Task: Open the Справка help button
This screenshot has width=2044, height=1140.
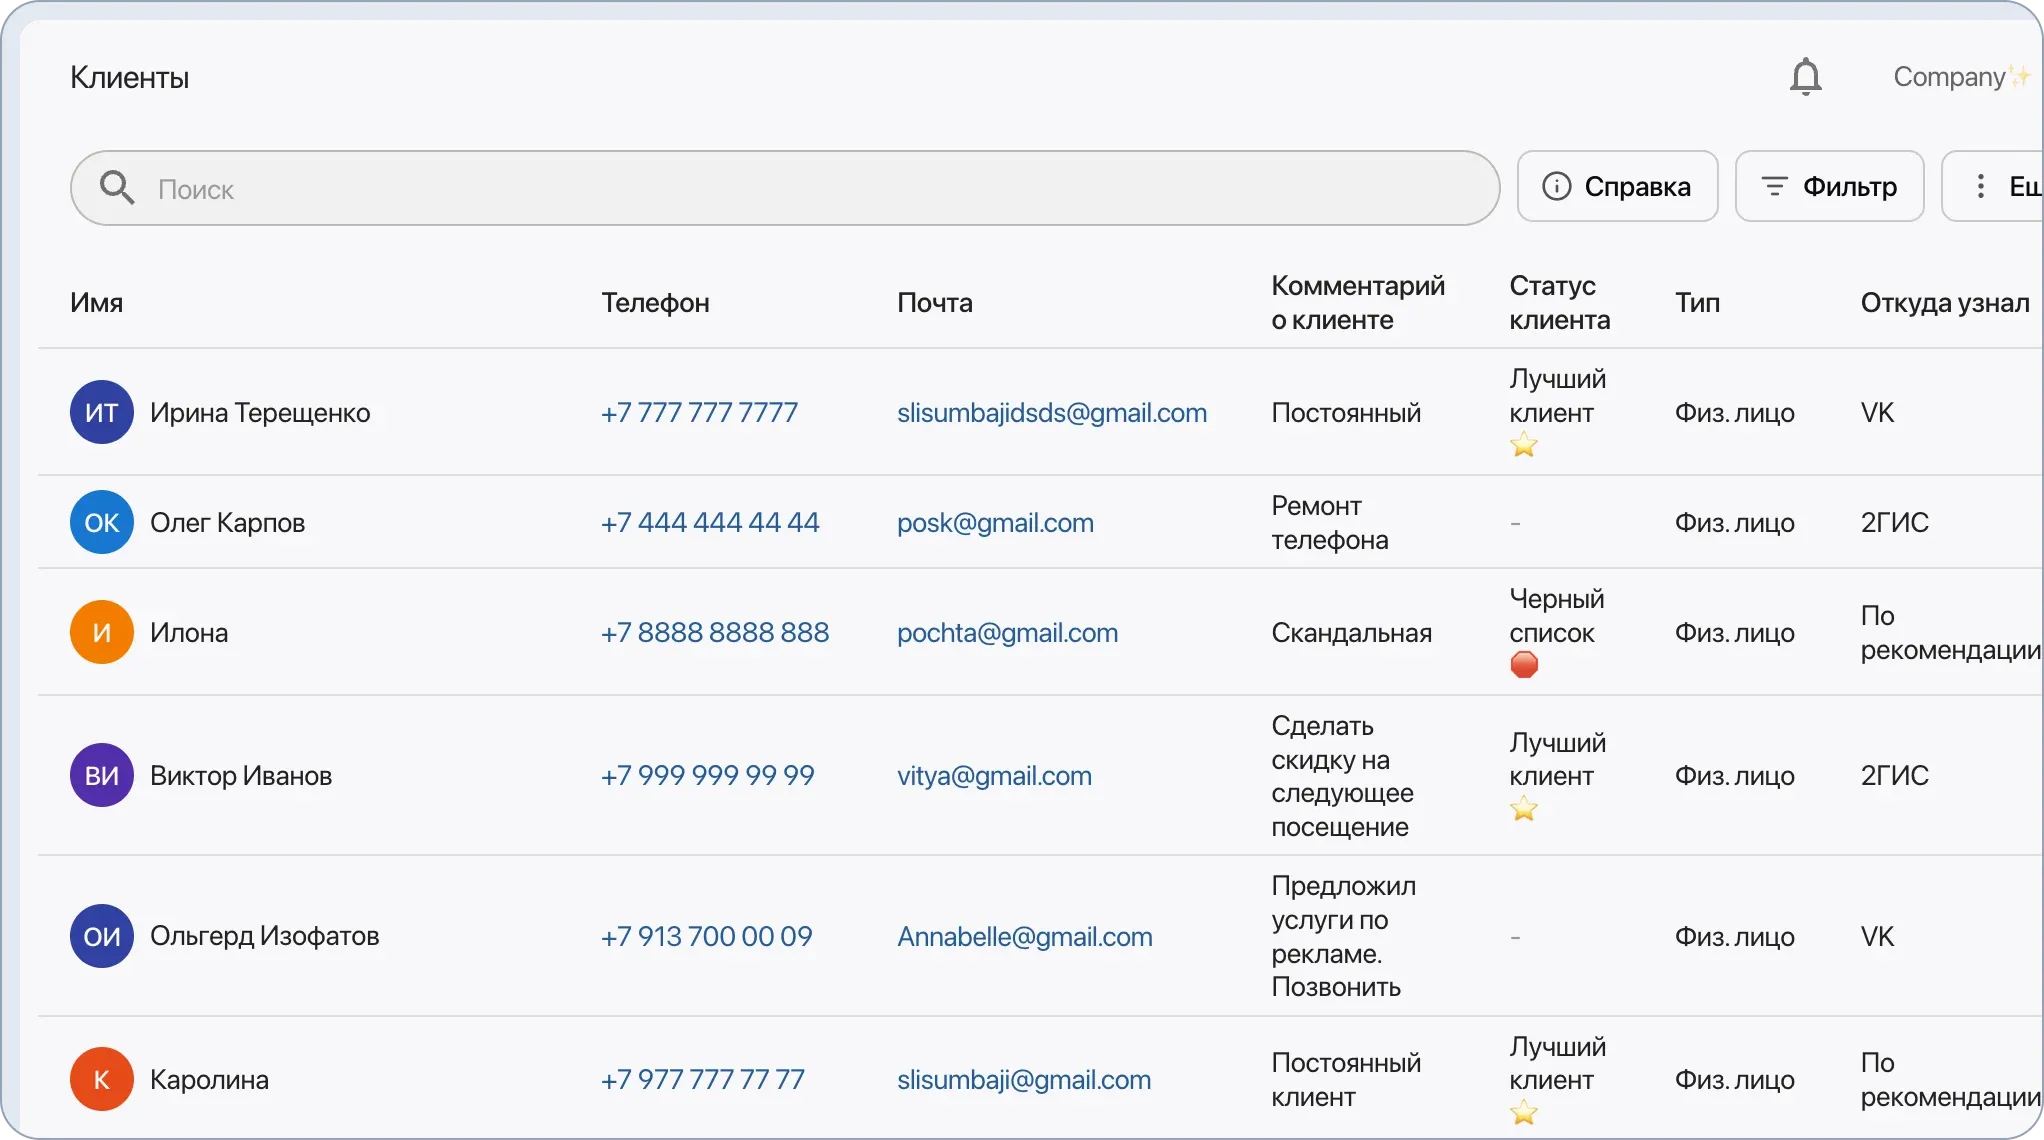Action: coord(1617,186)
